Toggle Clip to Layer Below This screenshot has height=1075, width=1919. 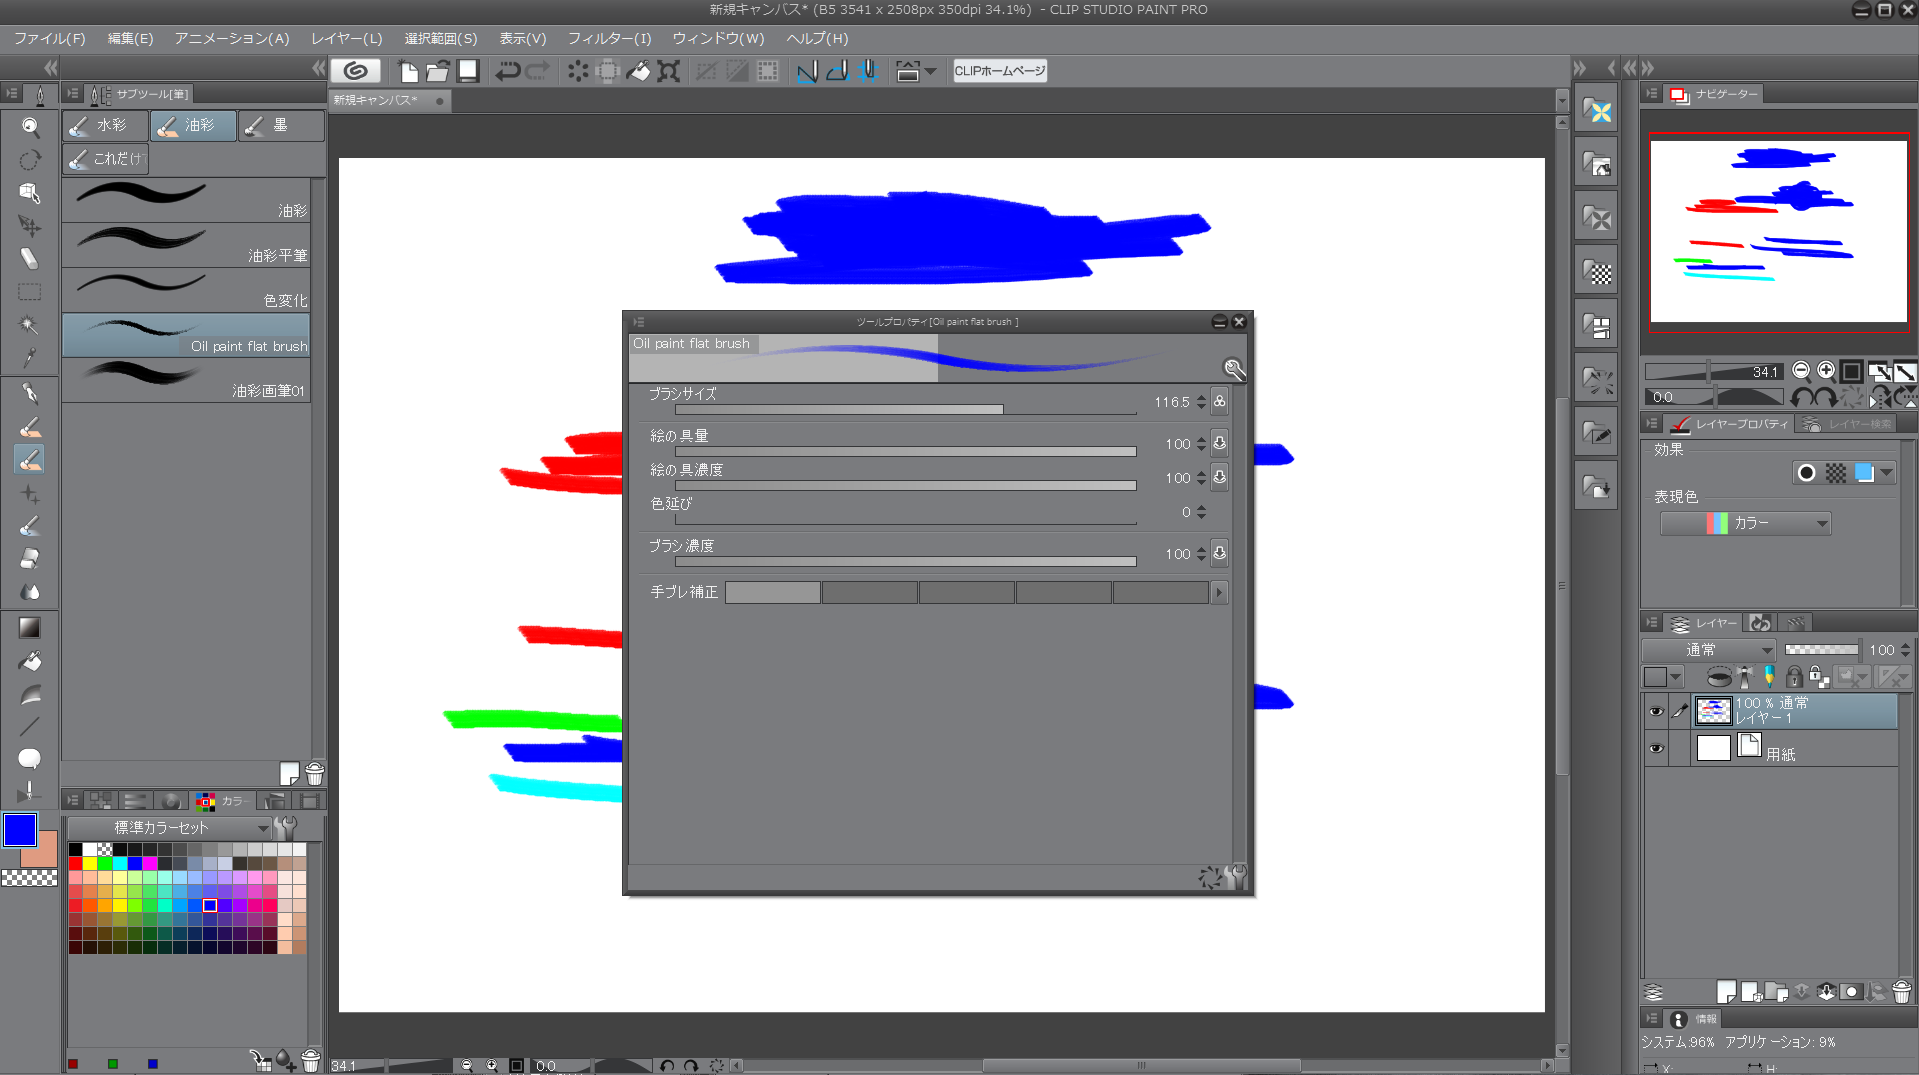[1719, 677]
